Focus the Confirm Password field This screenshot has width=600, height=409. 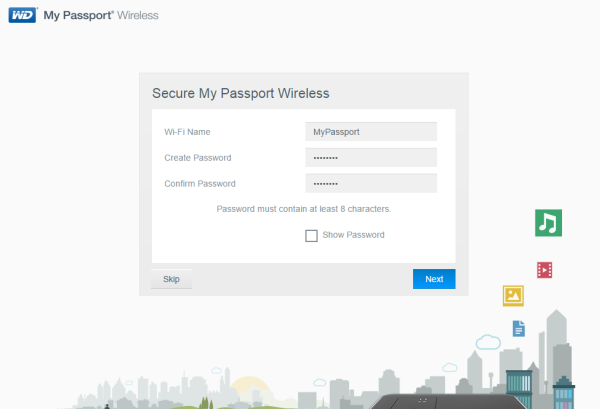[x=371, y=183]
